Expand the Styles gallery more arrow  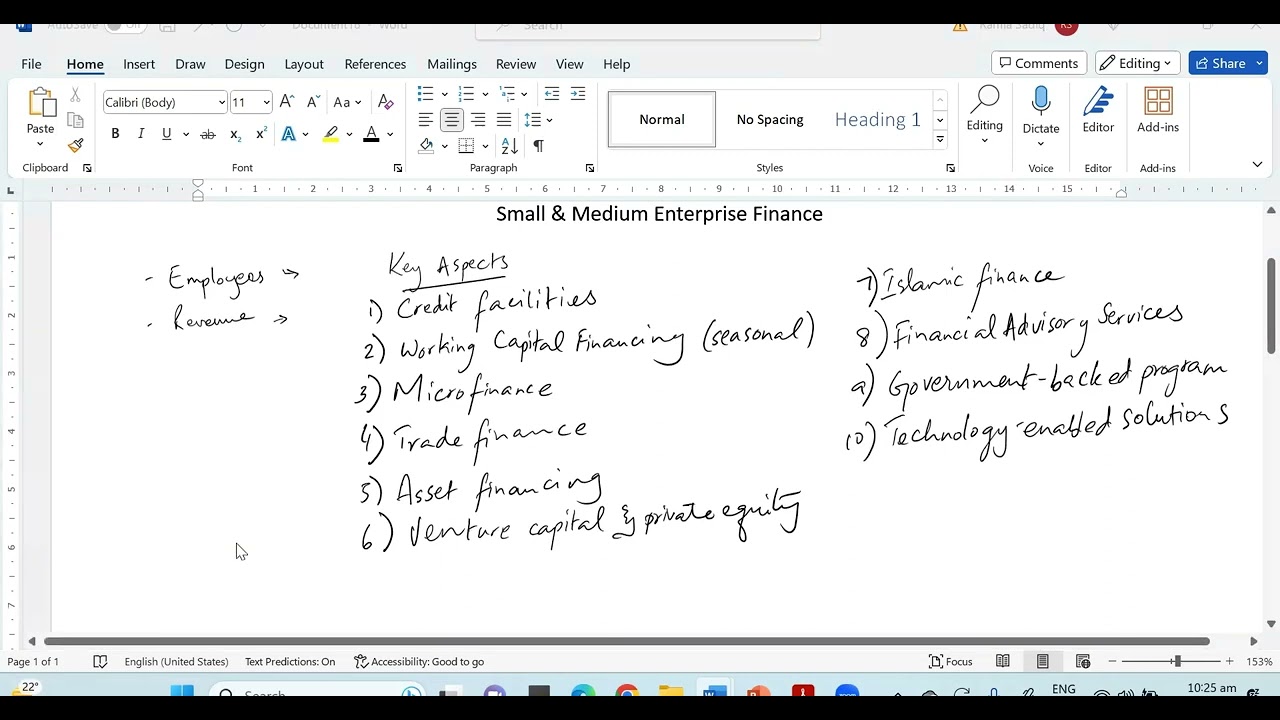click(940, 140)
